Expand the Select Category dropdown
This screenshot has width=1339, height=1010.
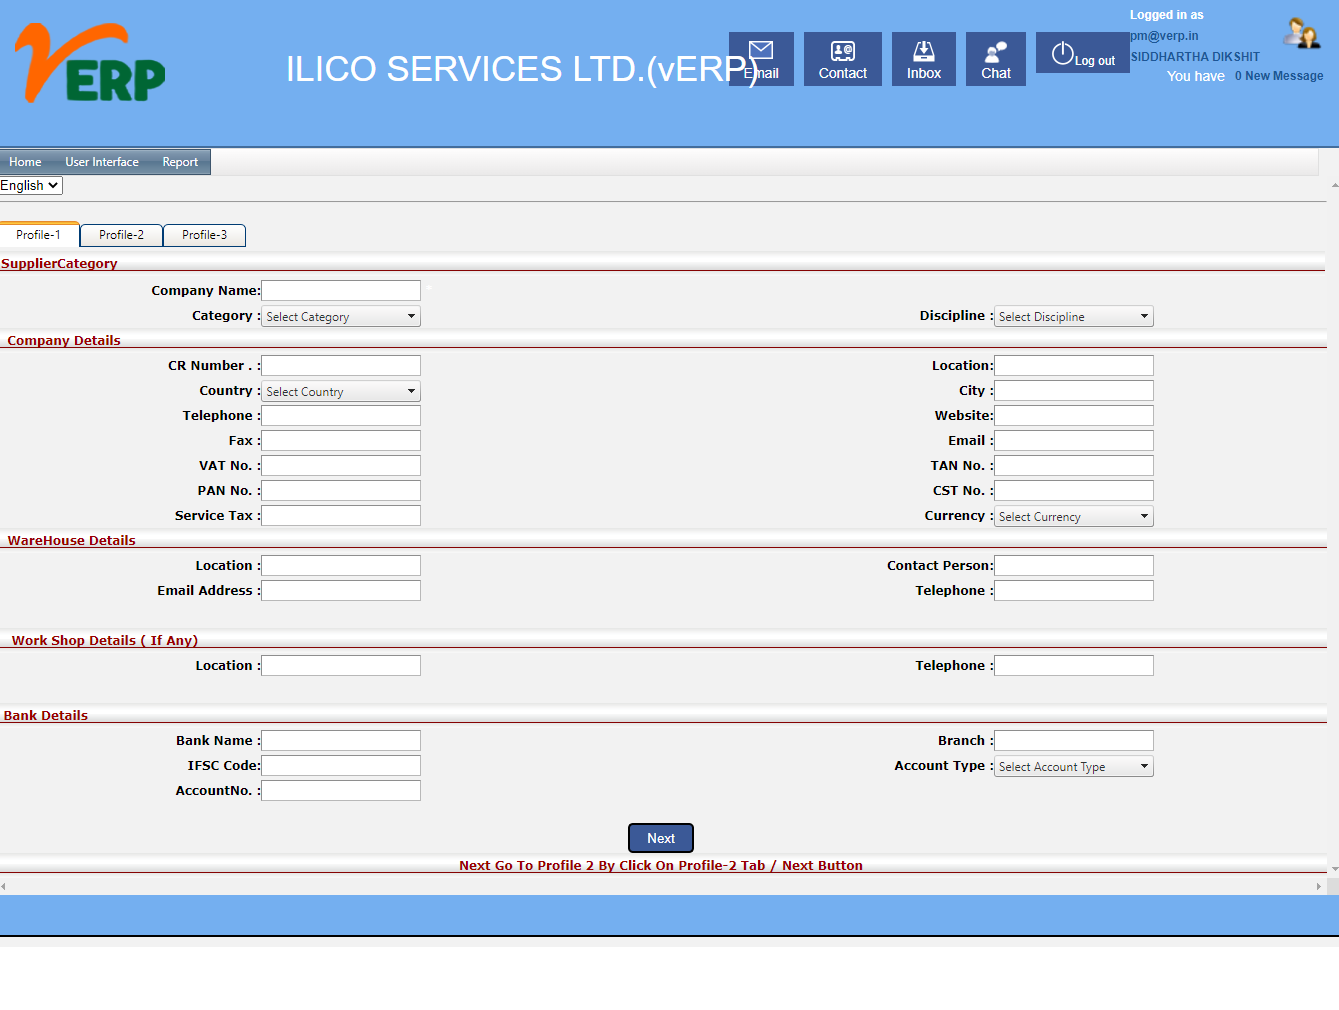pos(341,317)
